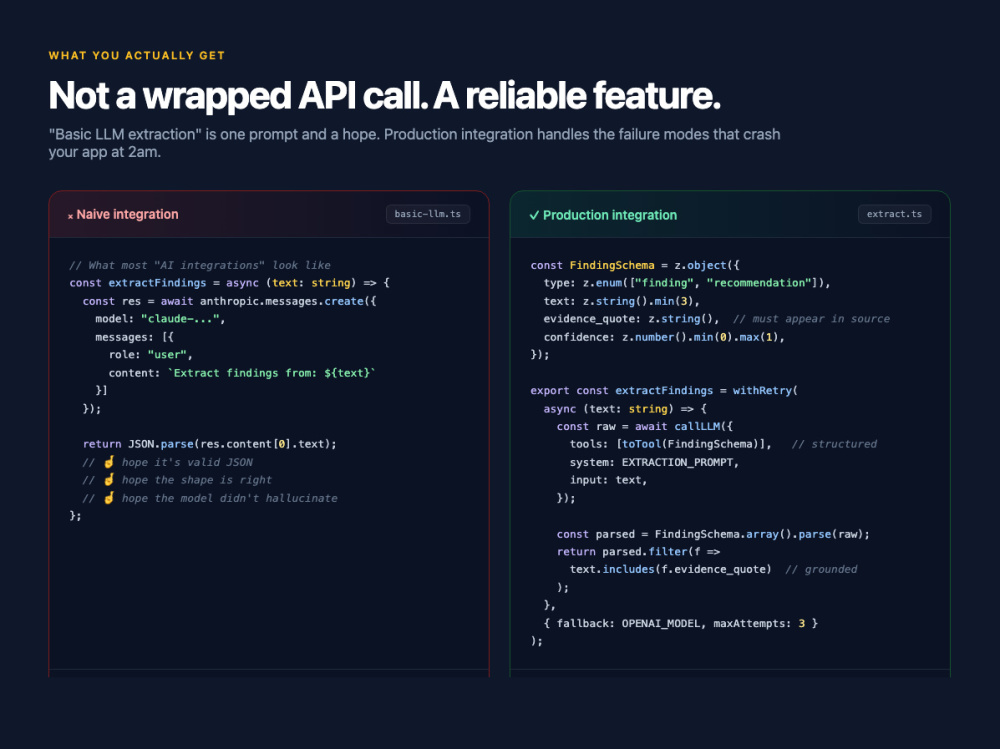
Task: Click 'export const extractFindings = withRetry('
Action: (664, 390)
